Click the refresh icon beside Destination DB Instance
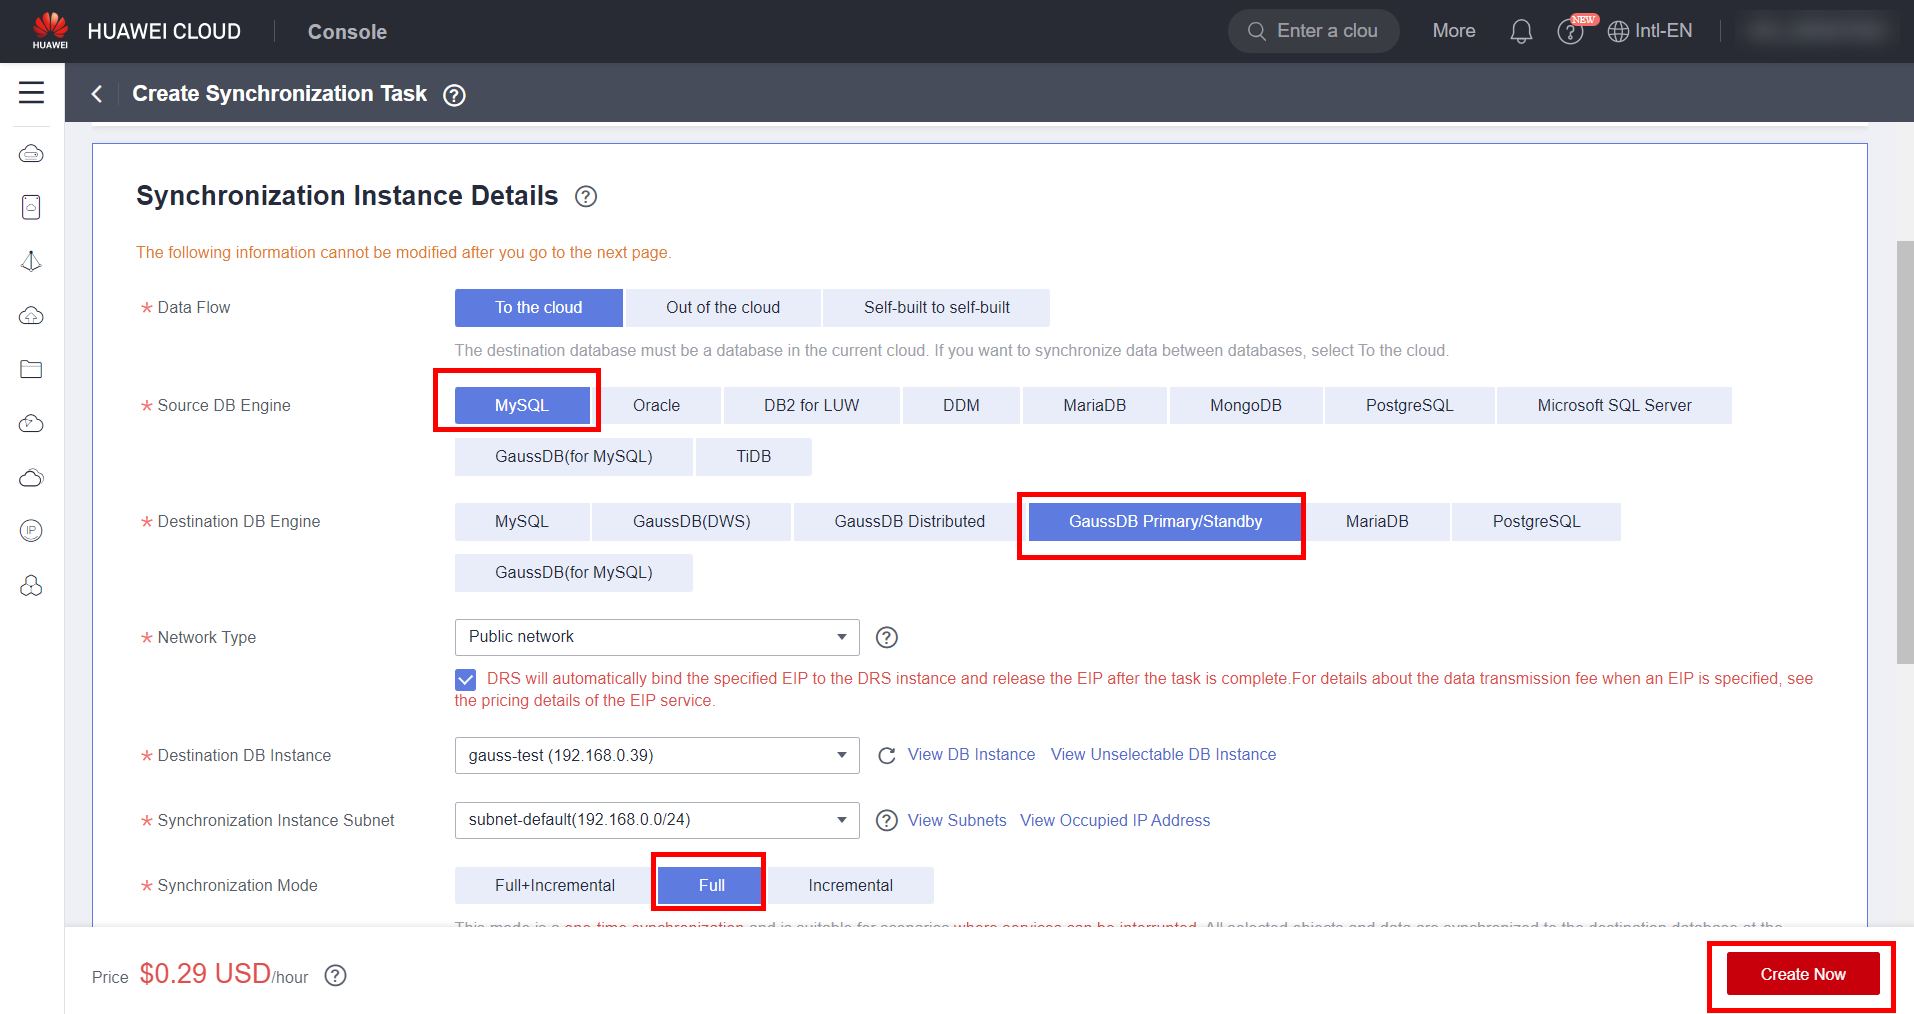This screenshot has height=1014, width=1914. tap(886, 756)
